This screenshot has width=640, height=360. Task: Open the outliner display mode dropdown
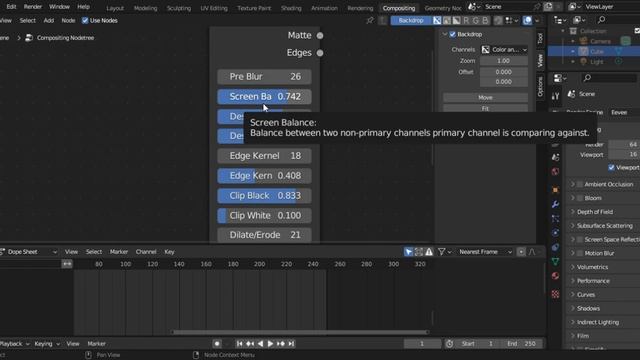click(x=579, y=20)
